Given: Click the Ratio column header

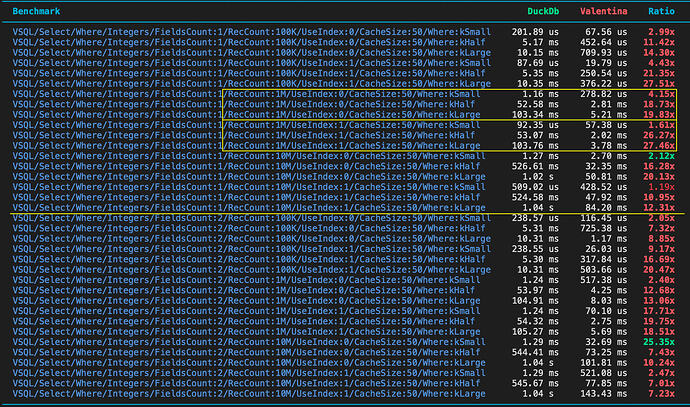Looking at the screenshot, I should (661, 11).
